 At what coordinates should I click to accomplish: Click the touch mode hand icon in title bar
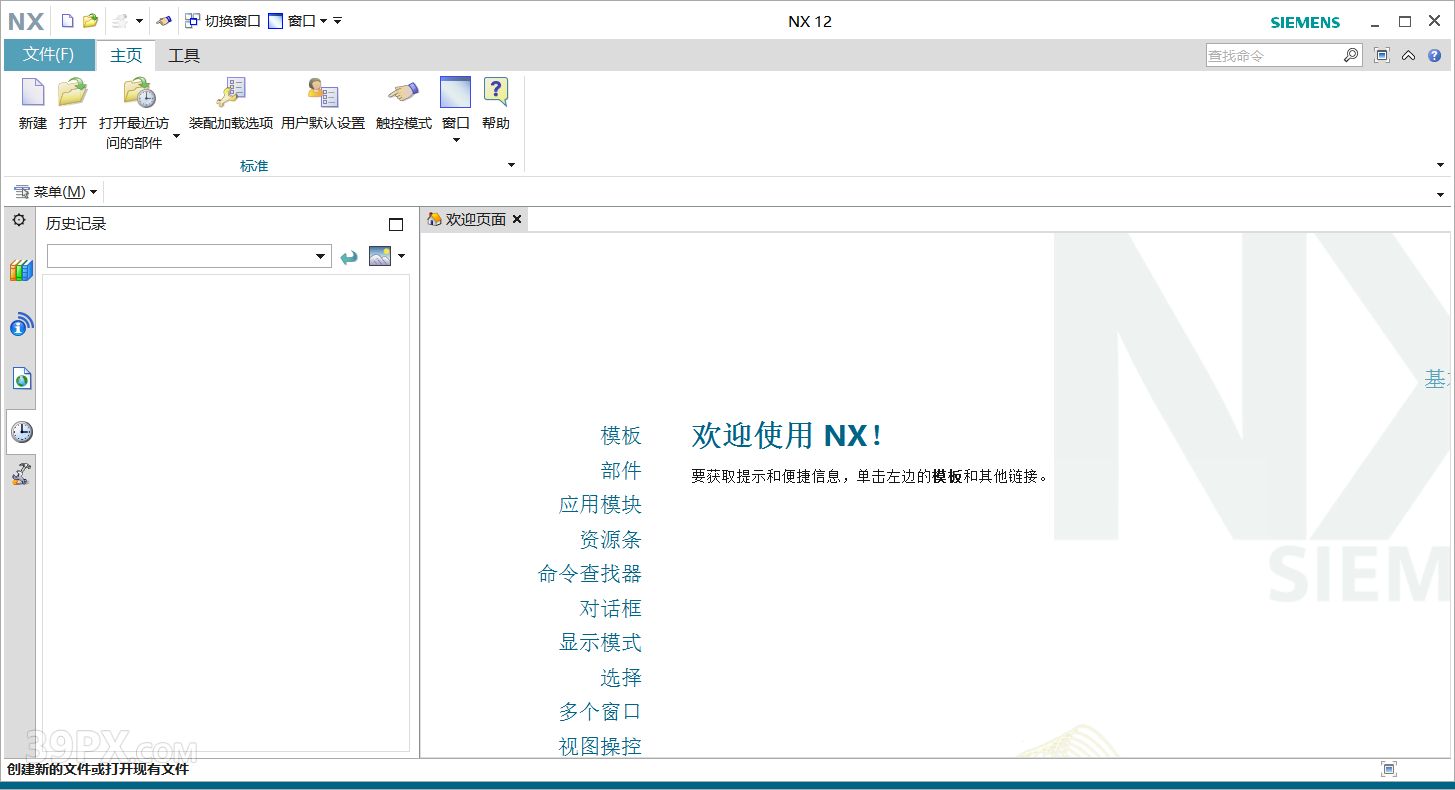coord(164,20)
